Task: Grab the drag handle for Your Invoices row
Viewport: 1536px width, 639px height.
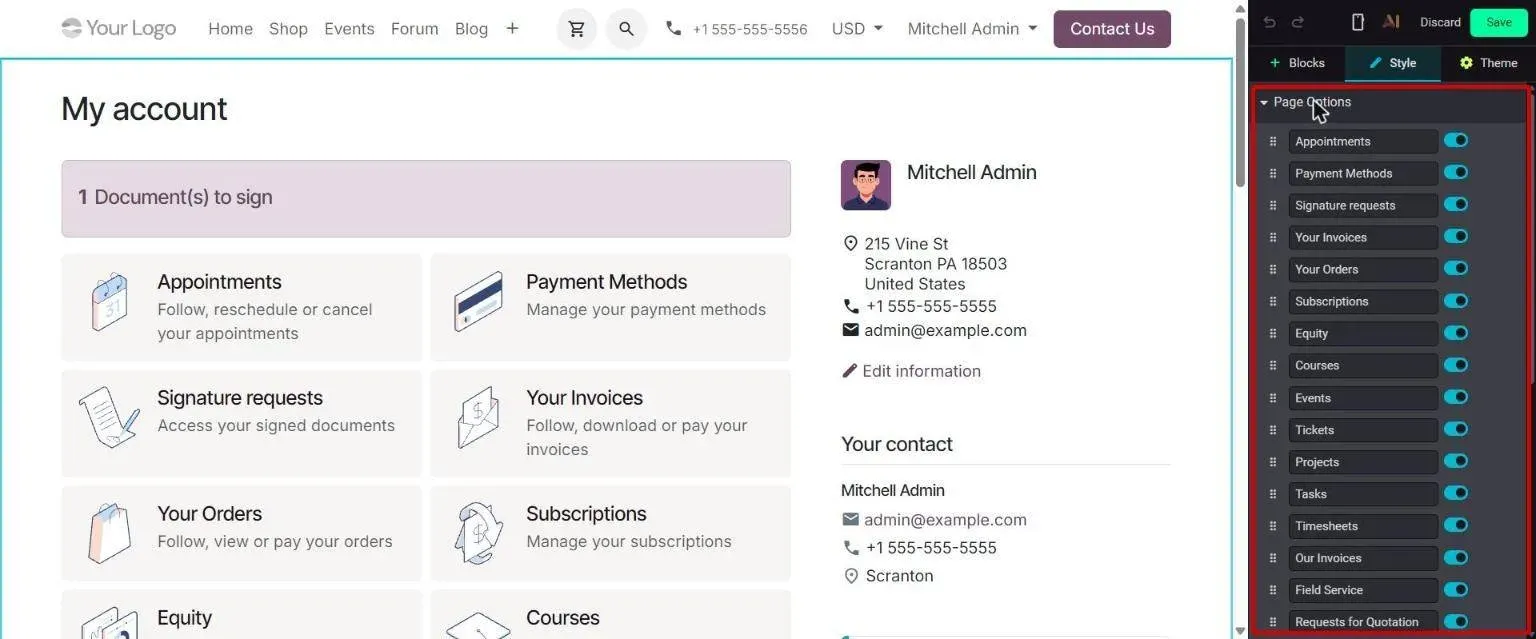Action: coord(1273,237)
